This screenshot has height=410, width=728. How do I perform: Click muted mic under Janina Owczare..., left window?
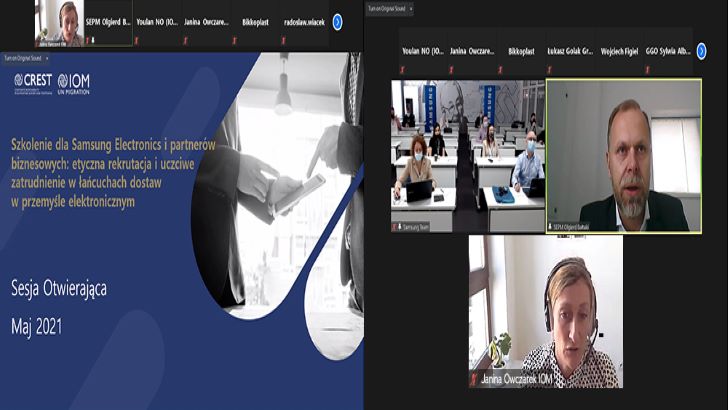tap(185, 41)
